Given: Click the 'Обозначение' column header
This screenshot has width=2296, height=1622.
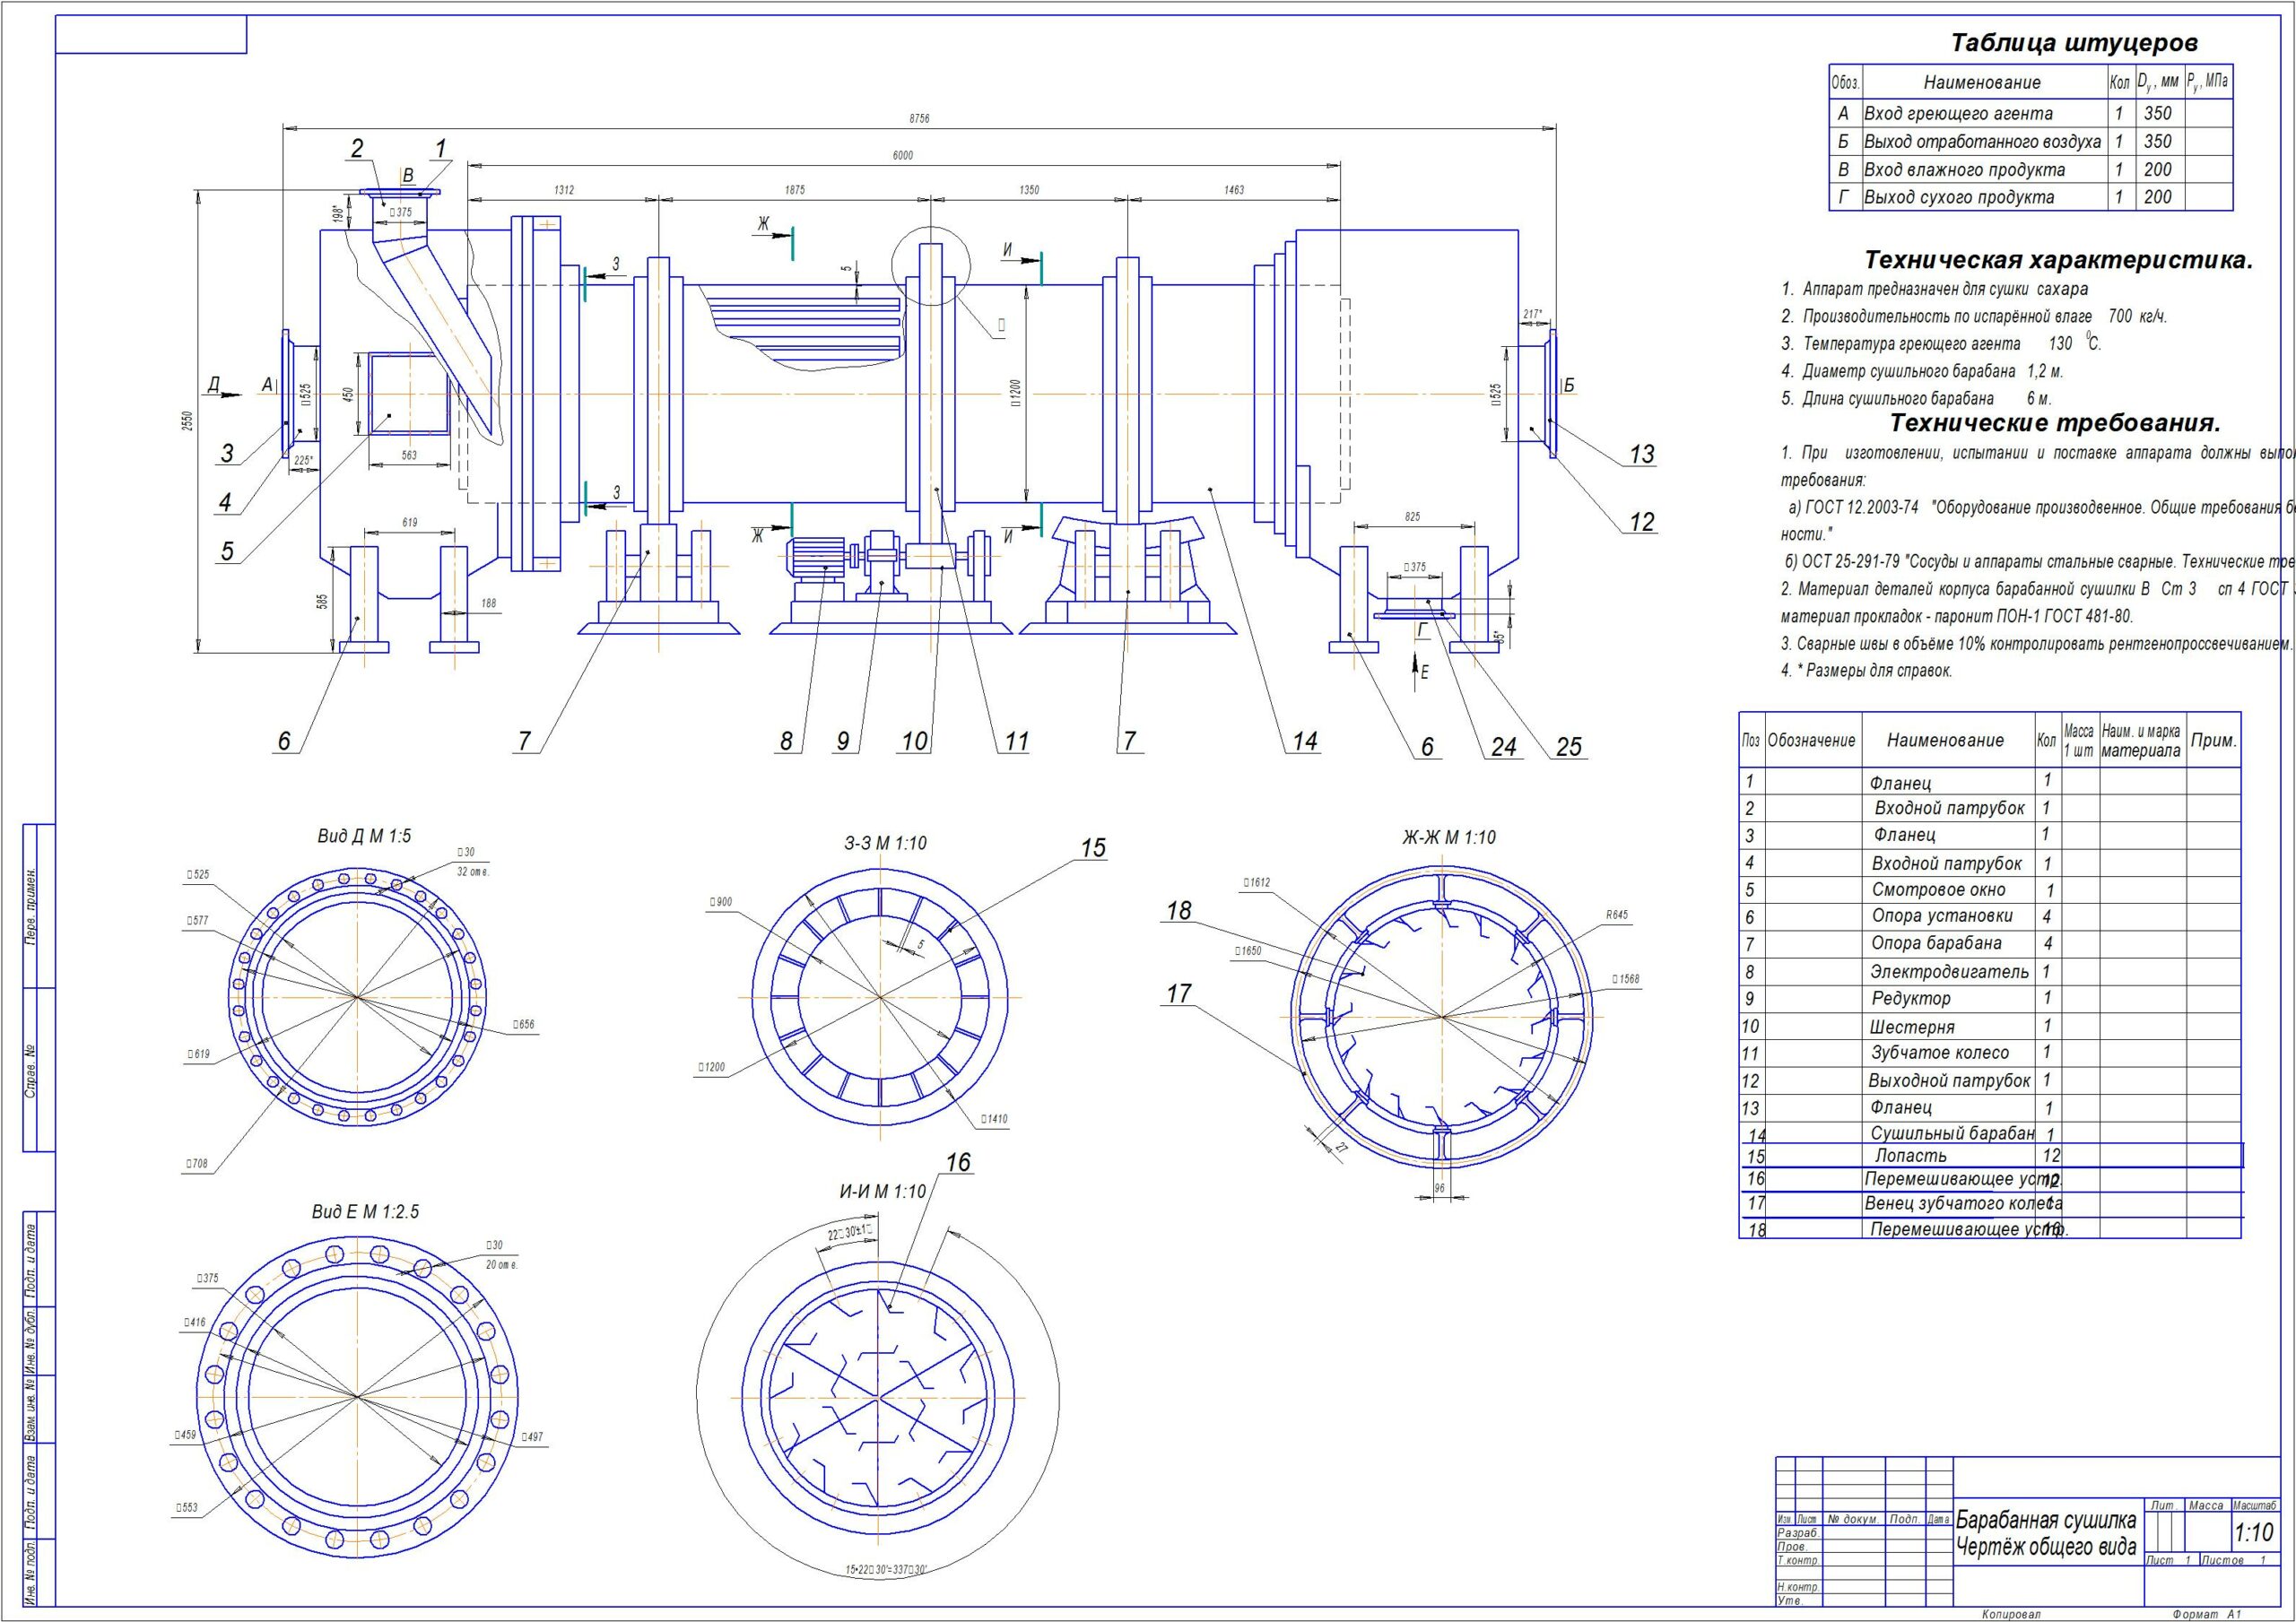Looking at the screenshot, I should (1812, 740).
